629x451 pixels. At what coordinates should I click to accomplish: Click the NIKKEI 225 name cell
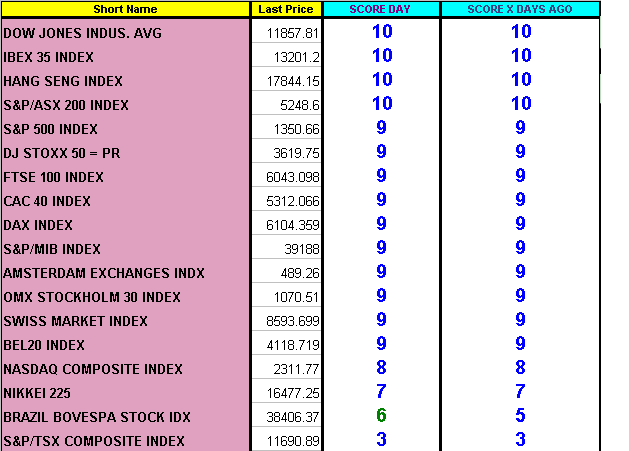[125, 393]
